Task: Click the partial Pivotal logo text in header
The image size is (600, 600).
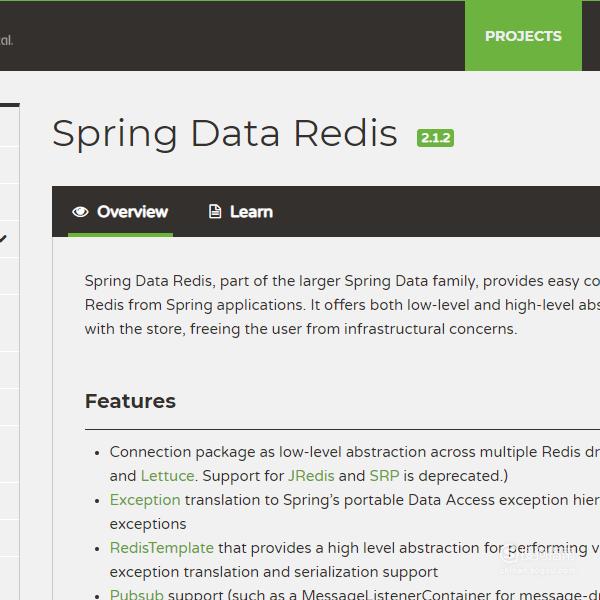Action: [x=7, y=40]
